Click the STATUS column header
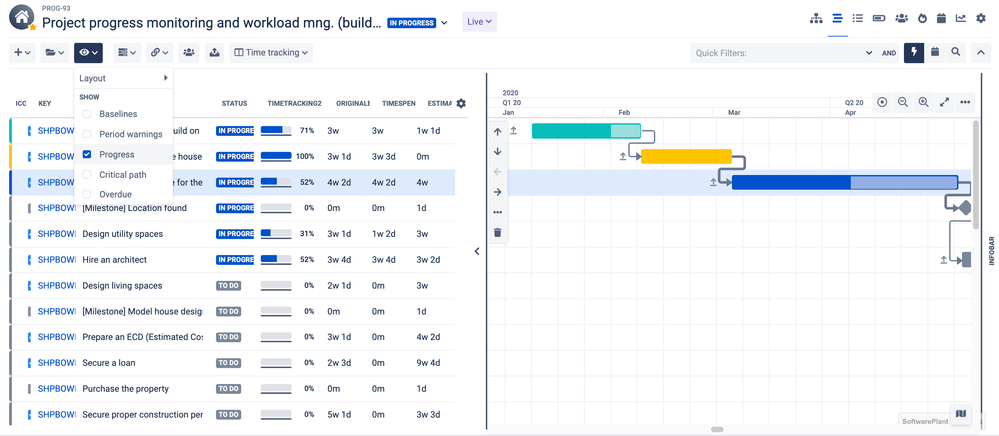This screenshot has width=999, height=436. (x=234, y=103)
